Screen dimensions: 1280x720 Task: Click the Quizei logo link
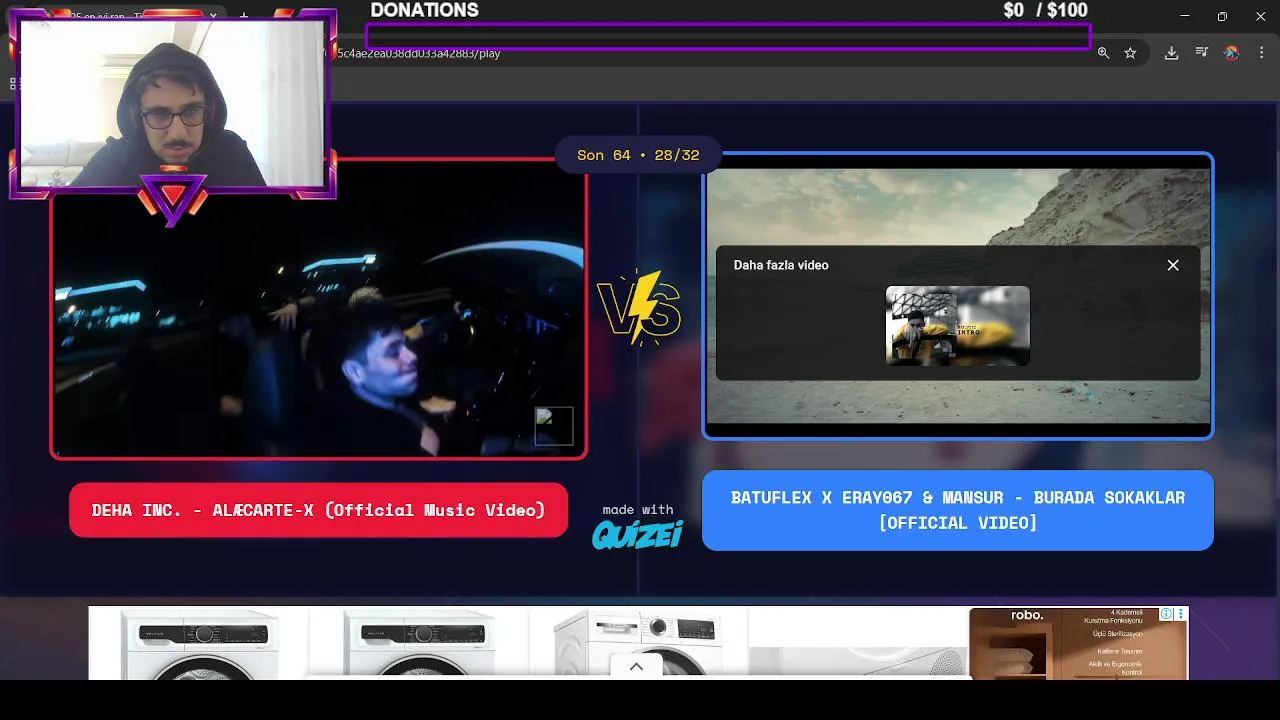[637, 535]
